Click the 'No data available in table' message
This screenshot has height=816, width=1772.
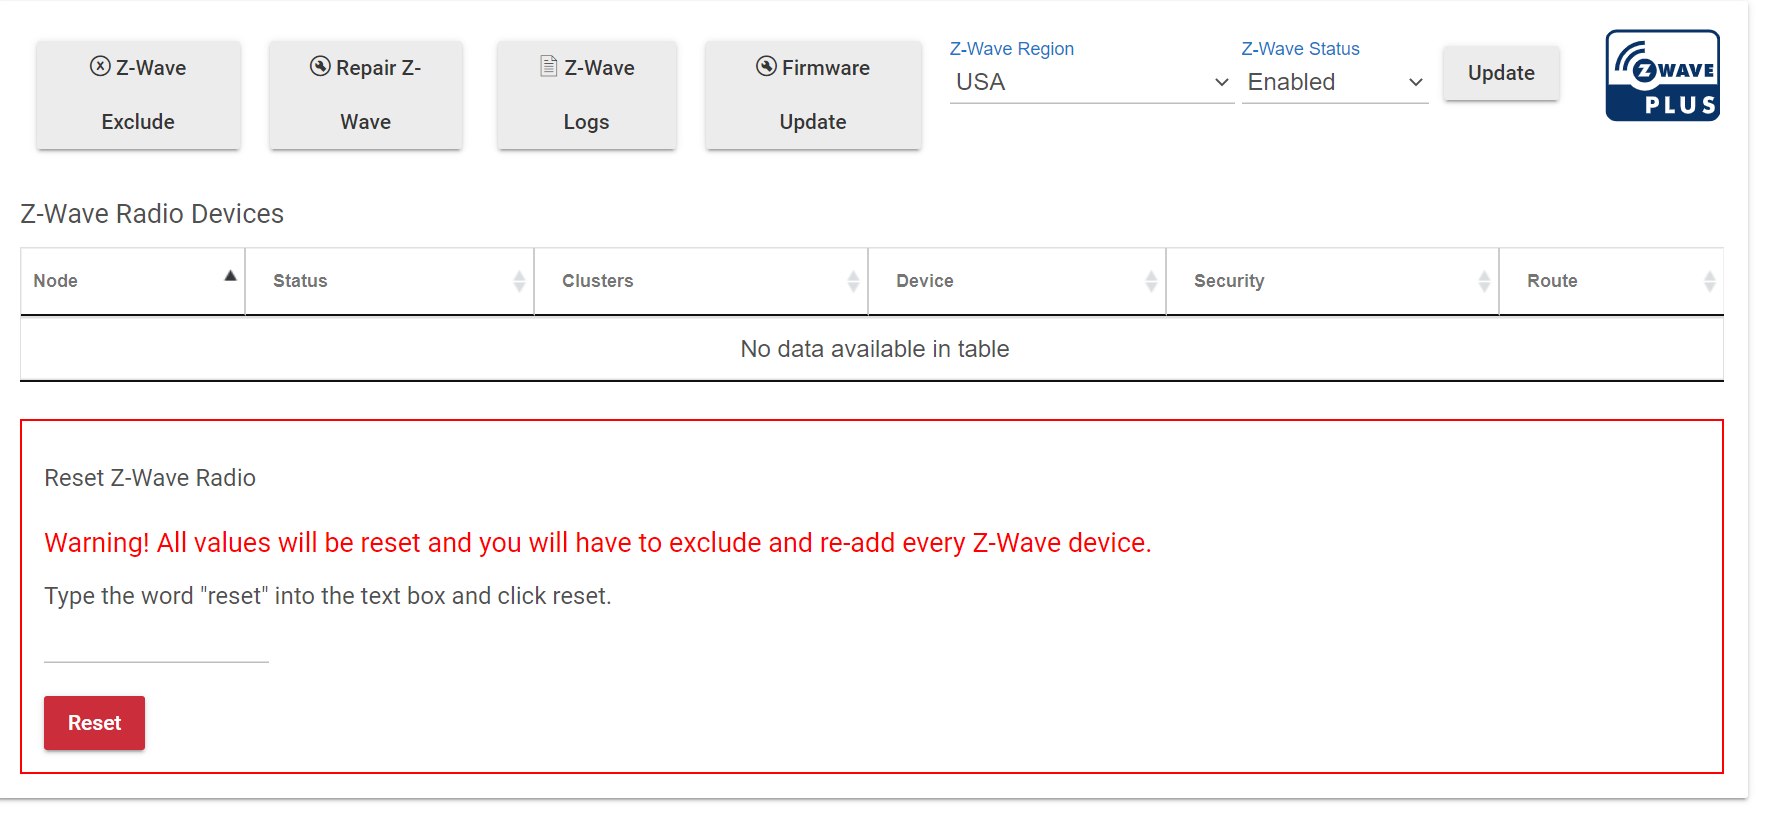tap(874, 349)
